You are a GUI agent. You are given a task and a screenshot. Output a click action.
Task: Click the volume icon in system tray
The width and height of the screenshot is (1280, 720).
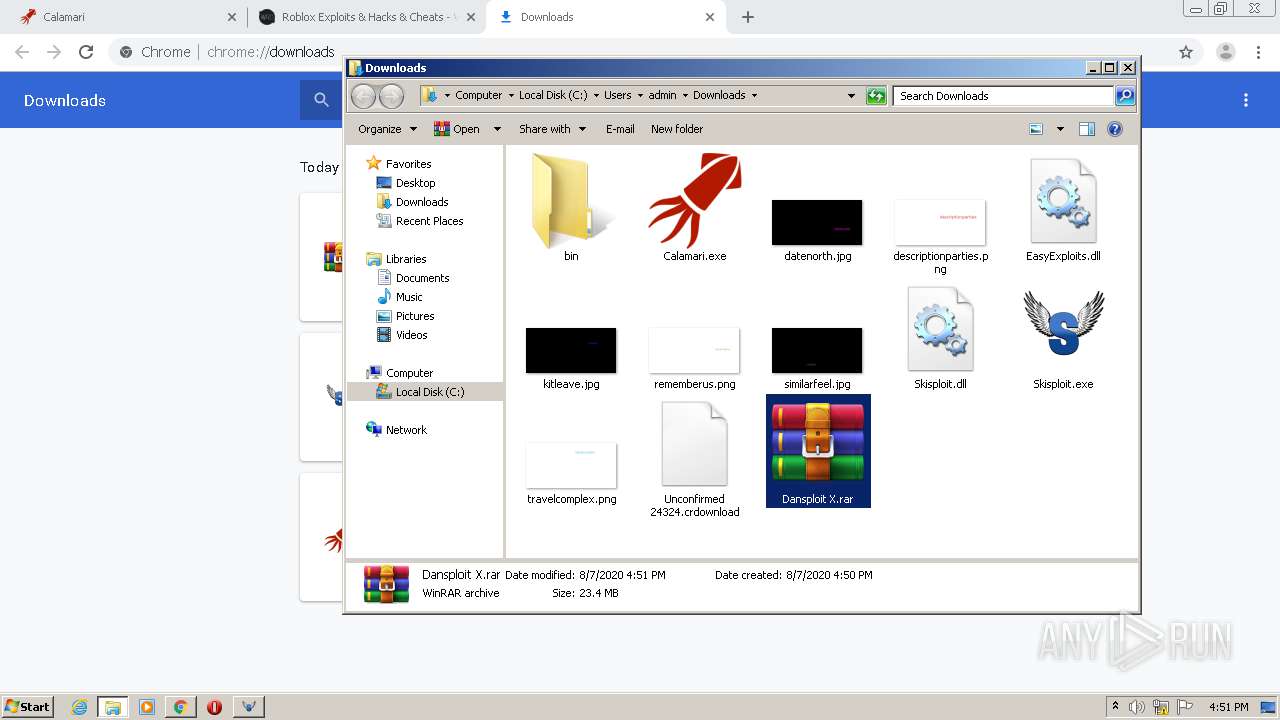point(1137,707)
